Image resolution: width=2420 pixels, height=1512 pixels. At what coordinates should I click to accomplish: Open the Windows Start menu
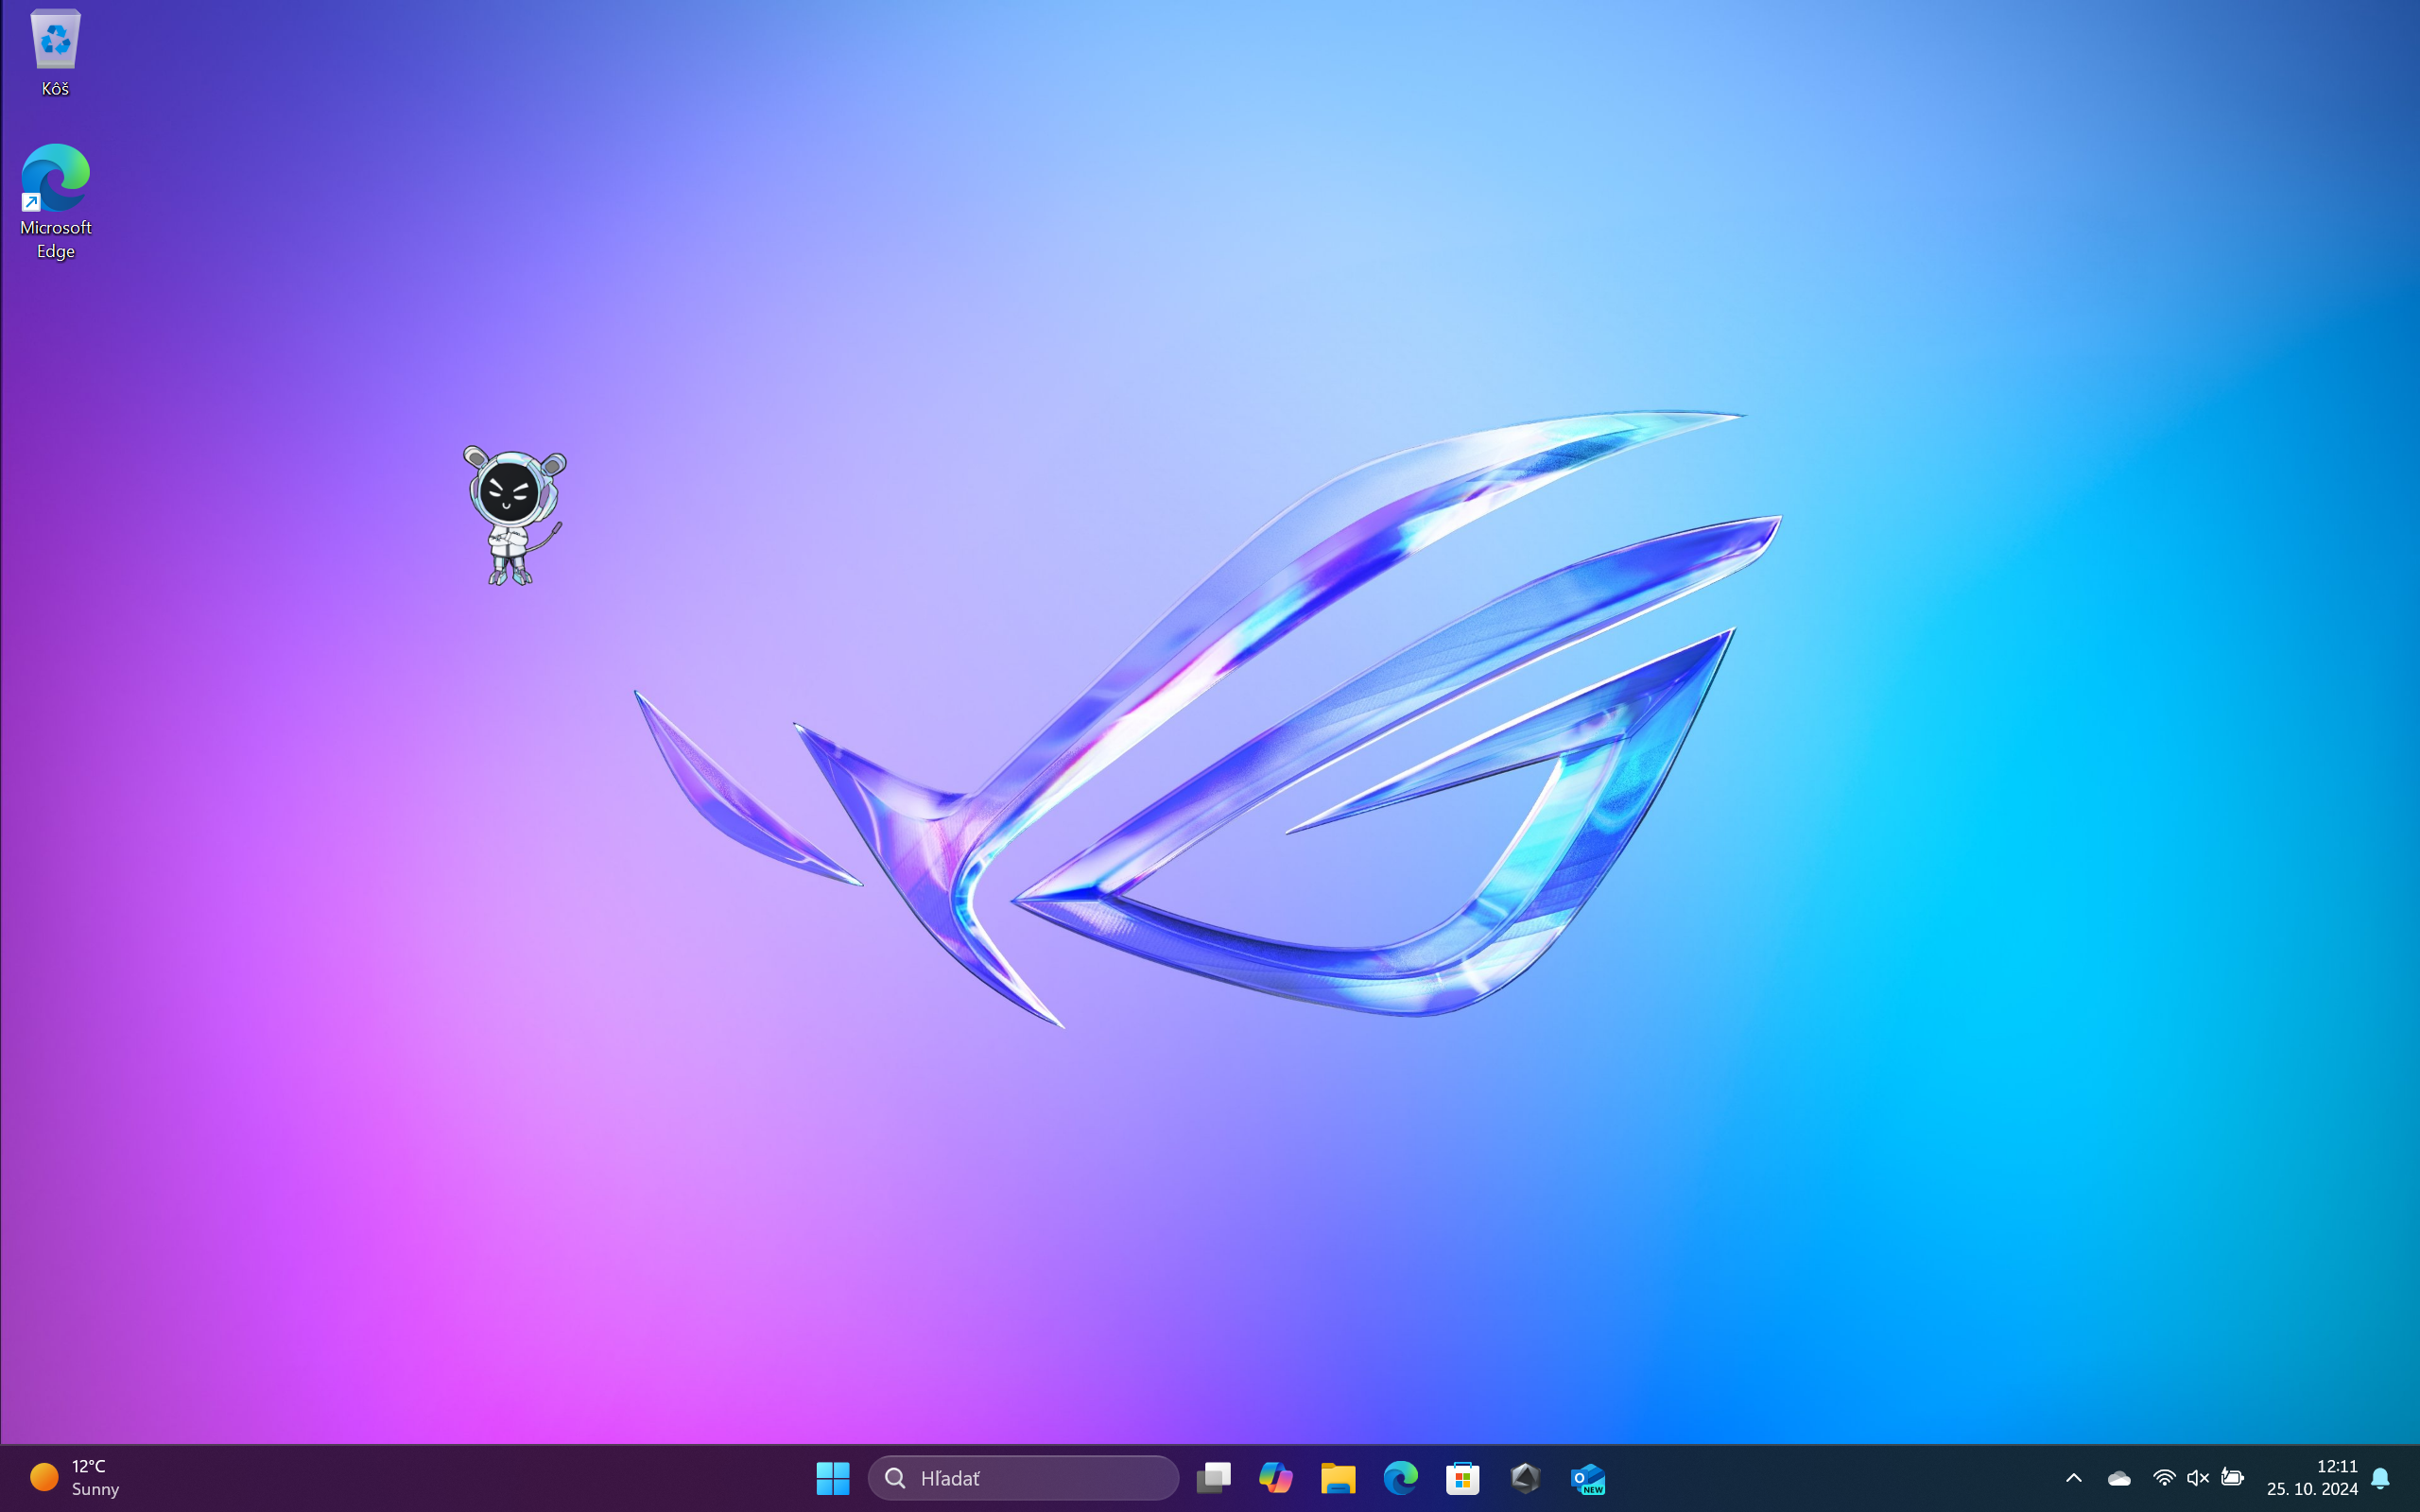832,1477
